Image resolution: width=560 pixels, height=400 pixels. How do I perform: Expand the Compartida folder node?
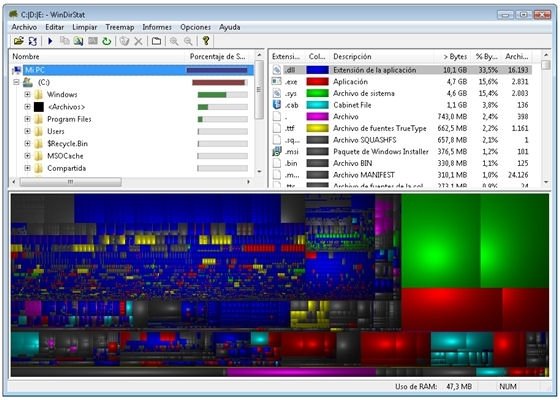coord(28,168)
